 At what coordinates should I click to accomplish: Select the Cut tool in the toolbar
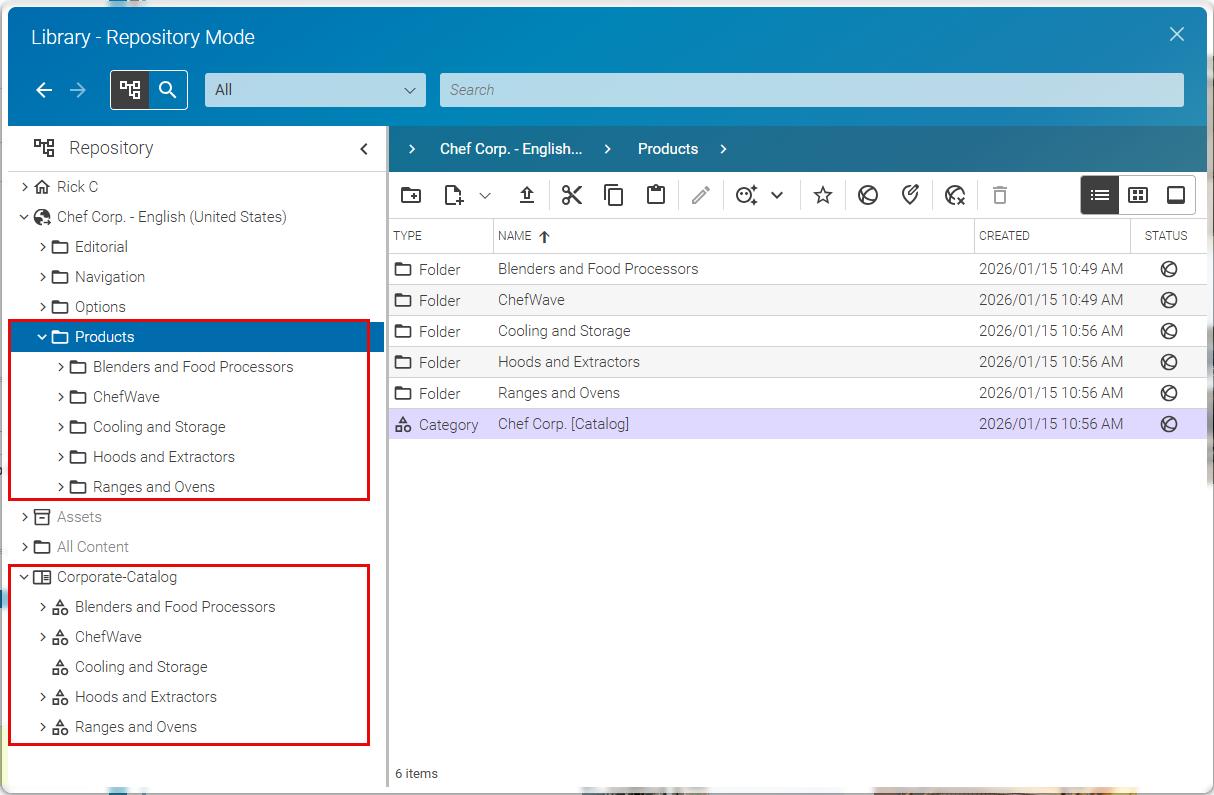572,195
